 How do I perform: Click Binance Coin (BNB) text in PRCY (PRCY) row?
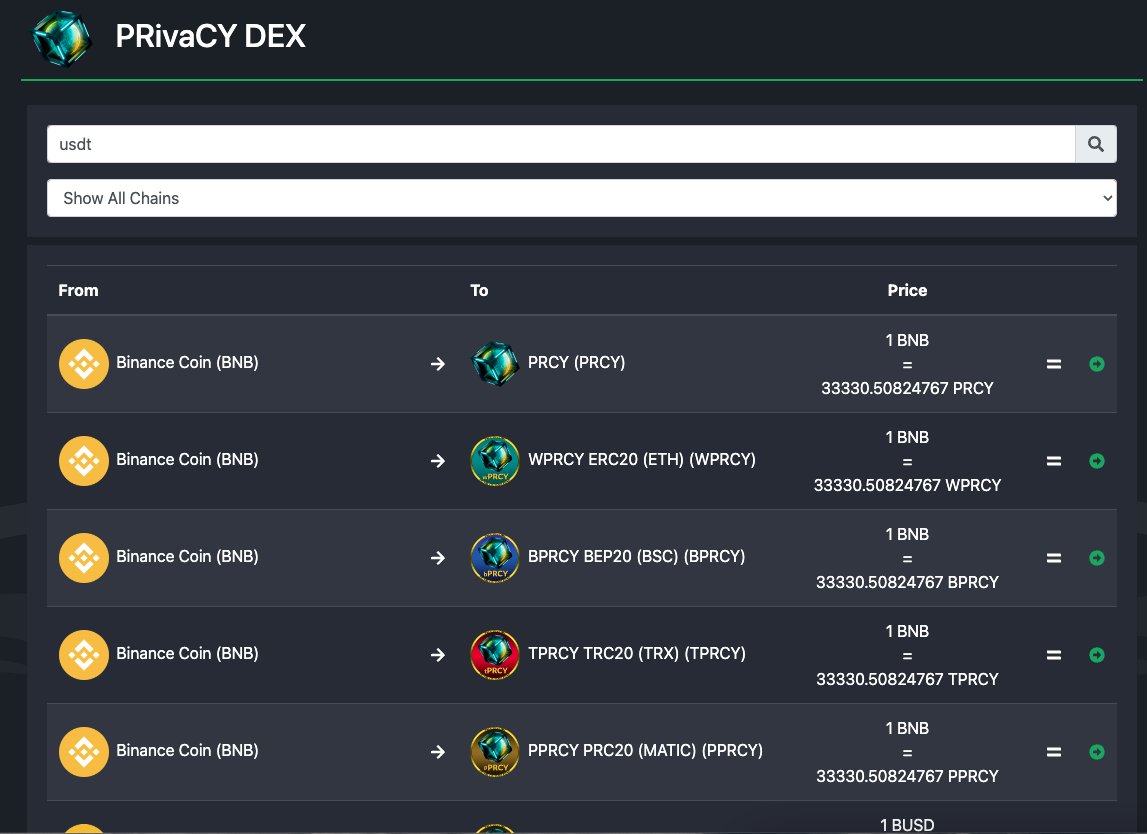tap(187, 363)
